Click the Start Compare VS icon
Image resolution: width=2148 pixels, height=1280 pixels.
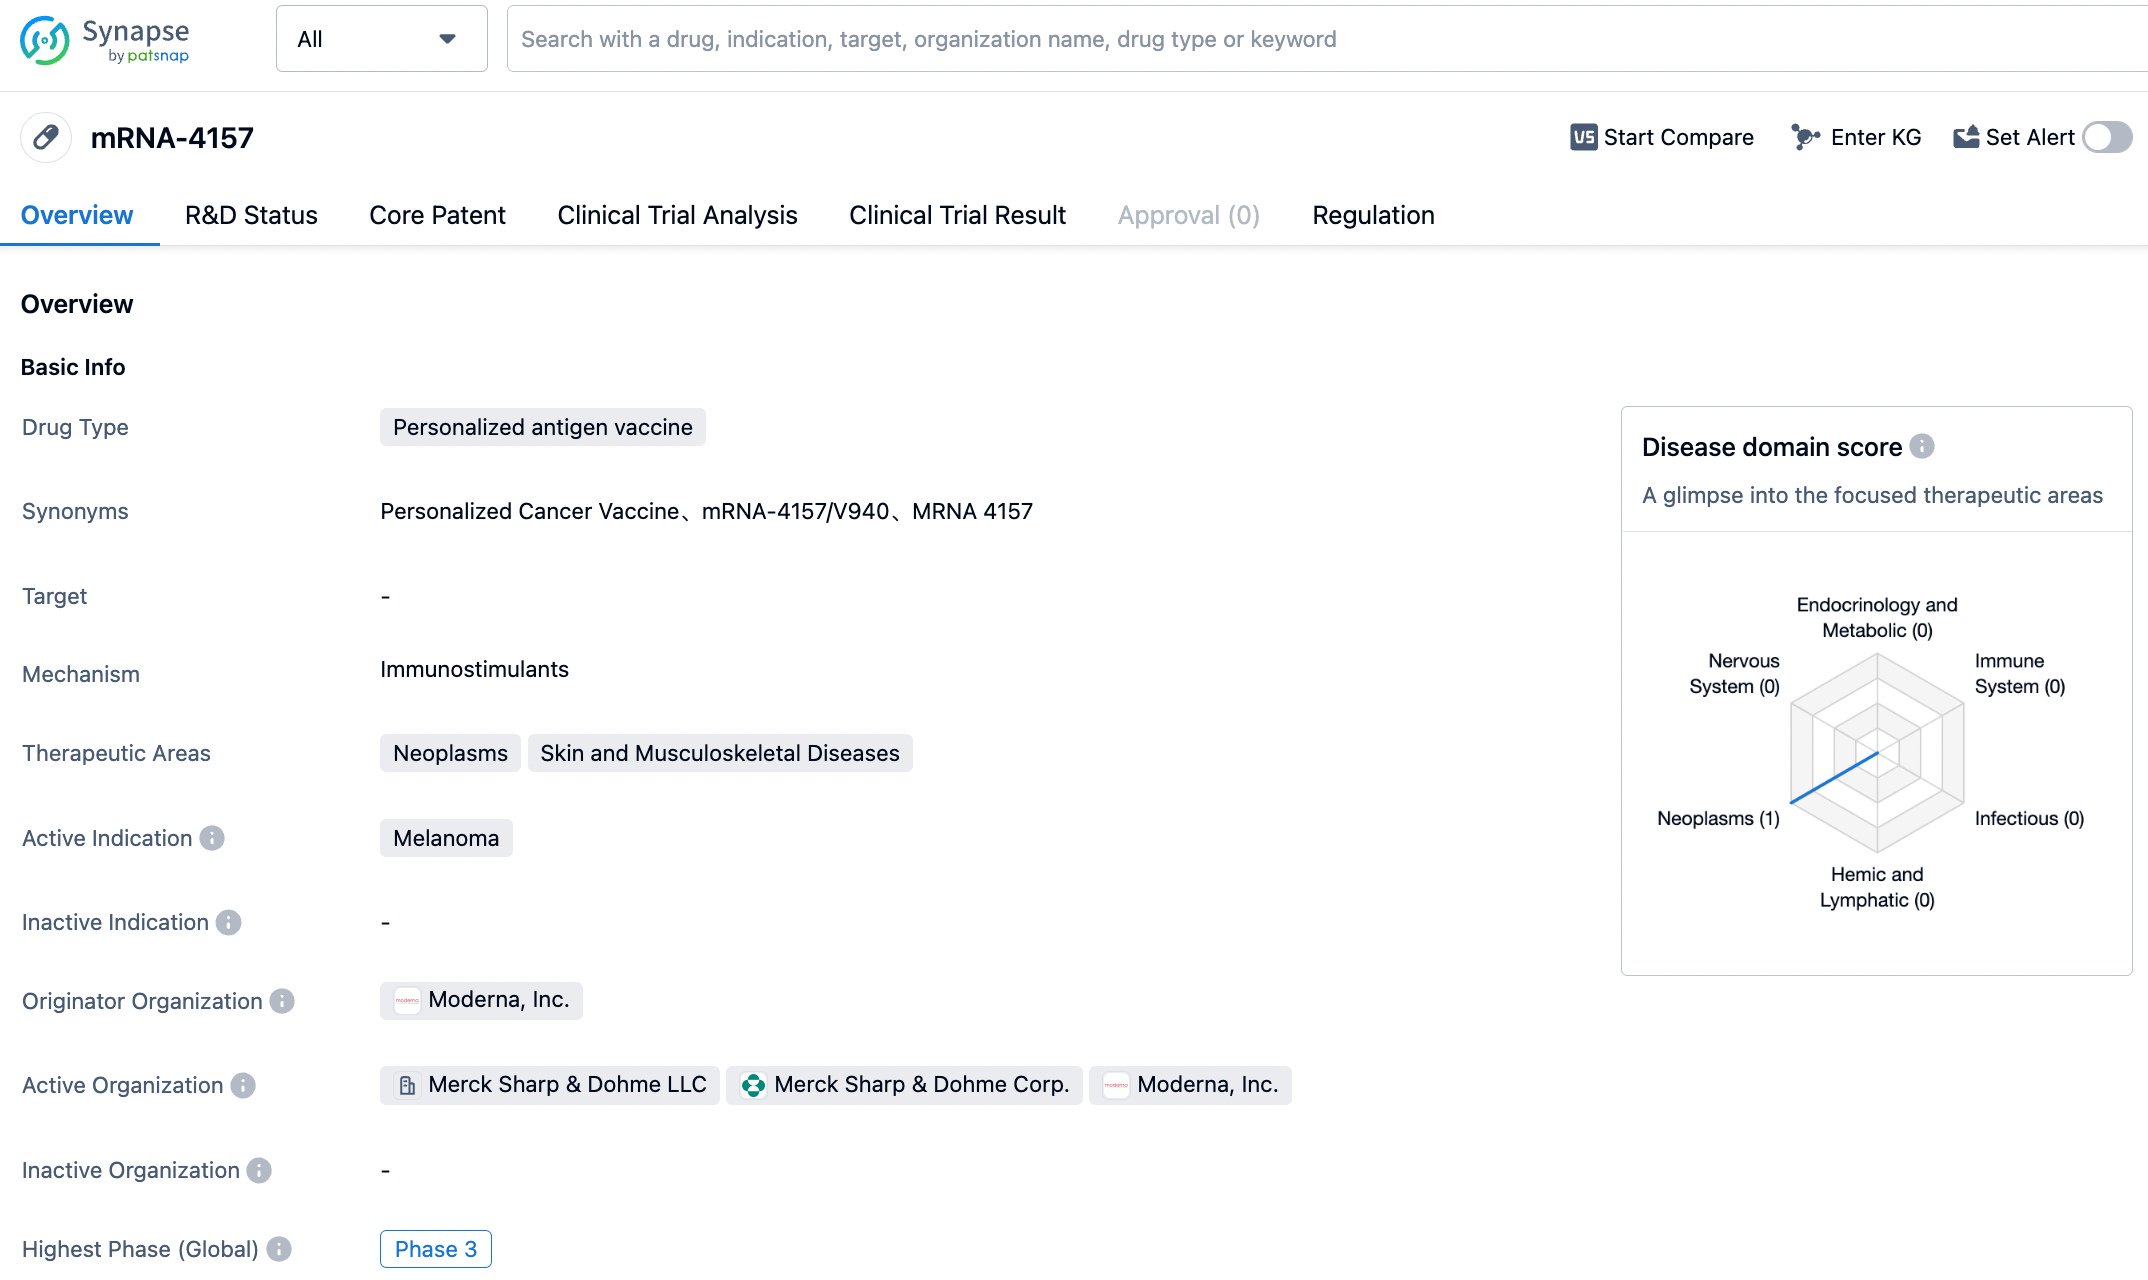coord(1583,137)
